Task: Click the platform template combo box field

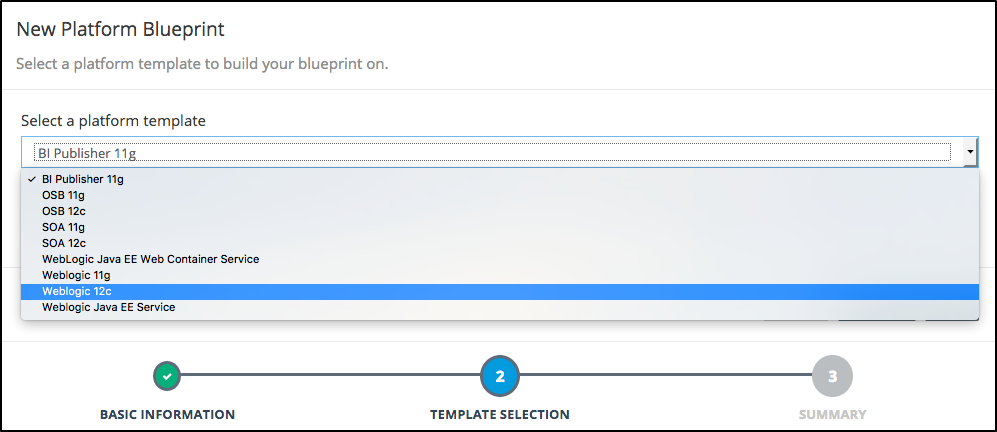Action: pos(492,152)
